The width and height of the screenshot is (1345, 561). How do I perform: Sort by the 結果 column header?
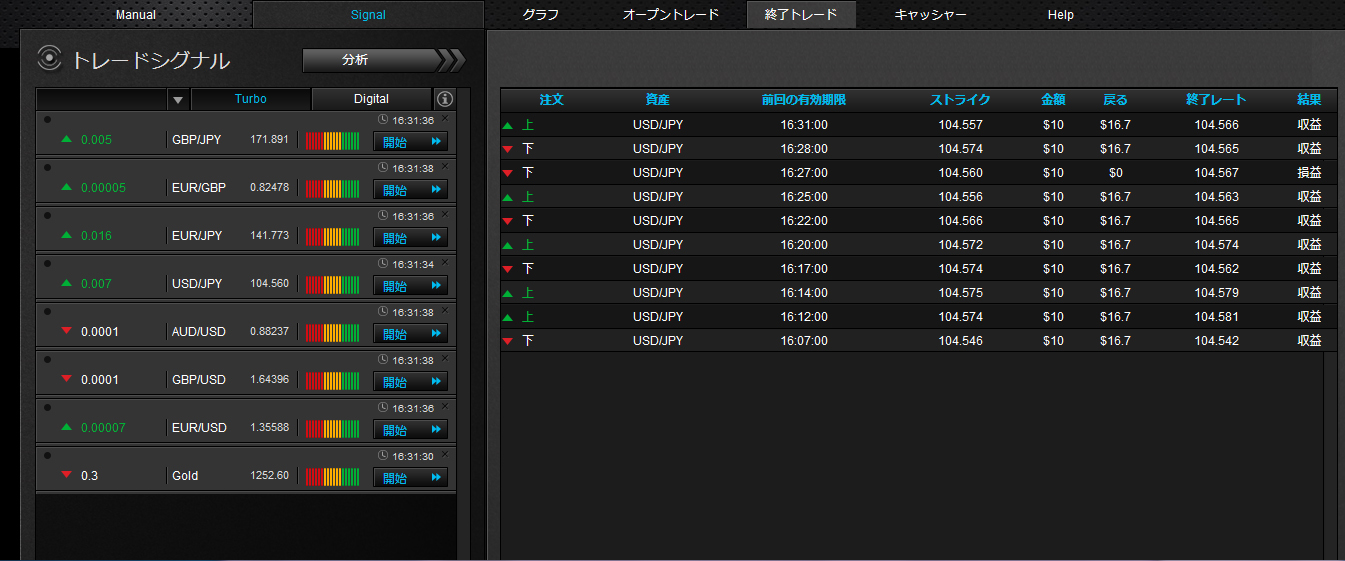click(x=1309, y=100)
